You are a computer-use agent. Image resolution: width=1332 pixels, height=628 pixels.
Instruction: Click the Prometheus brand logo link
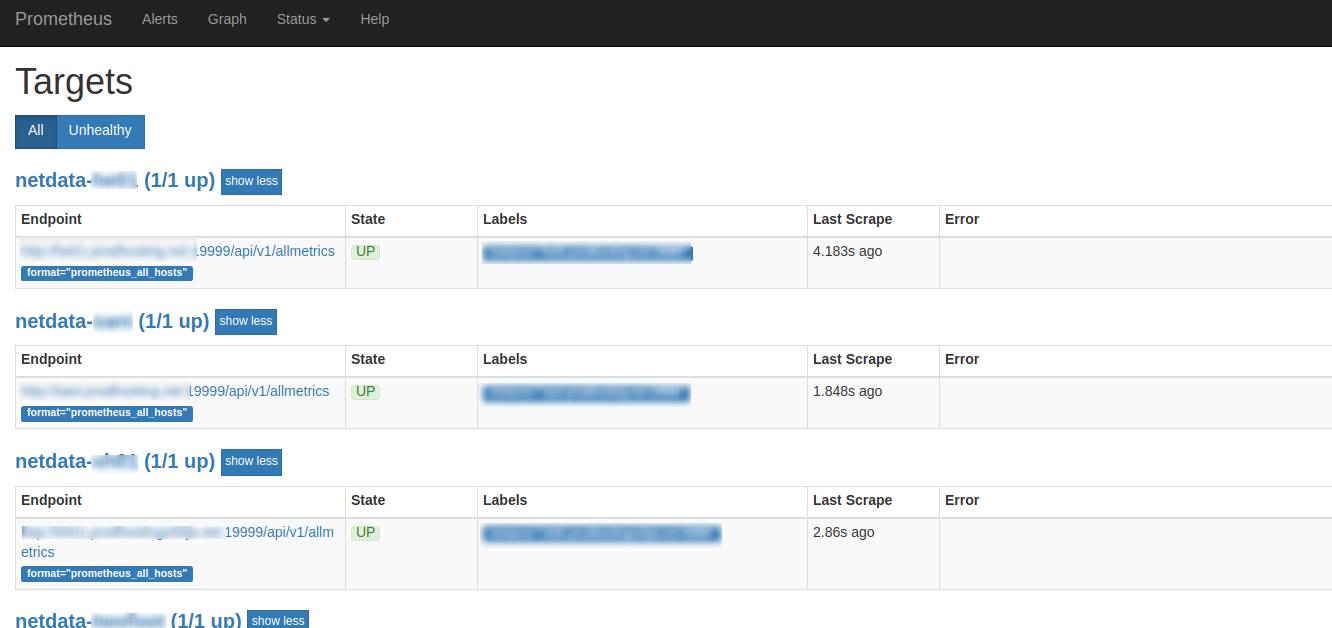click(63, 19)
